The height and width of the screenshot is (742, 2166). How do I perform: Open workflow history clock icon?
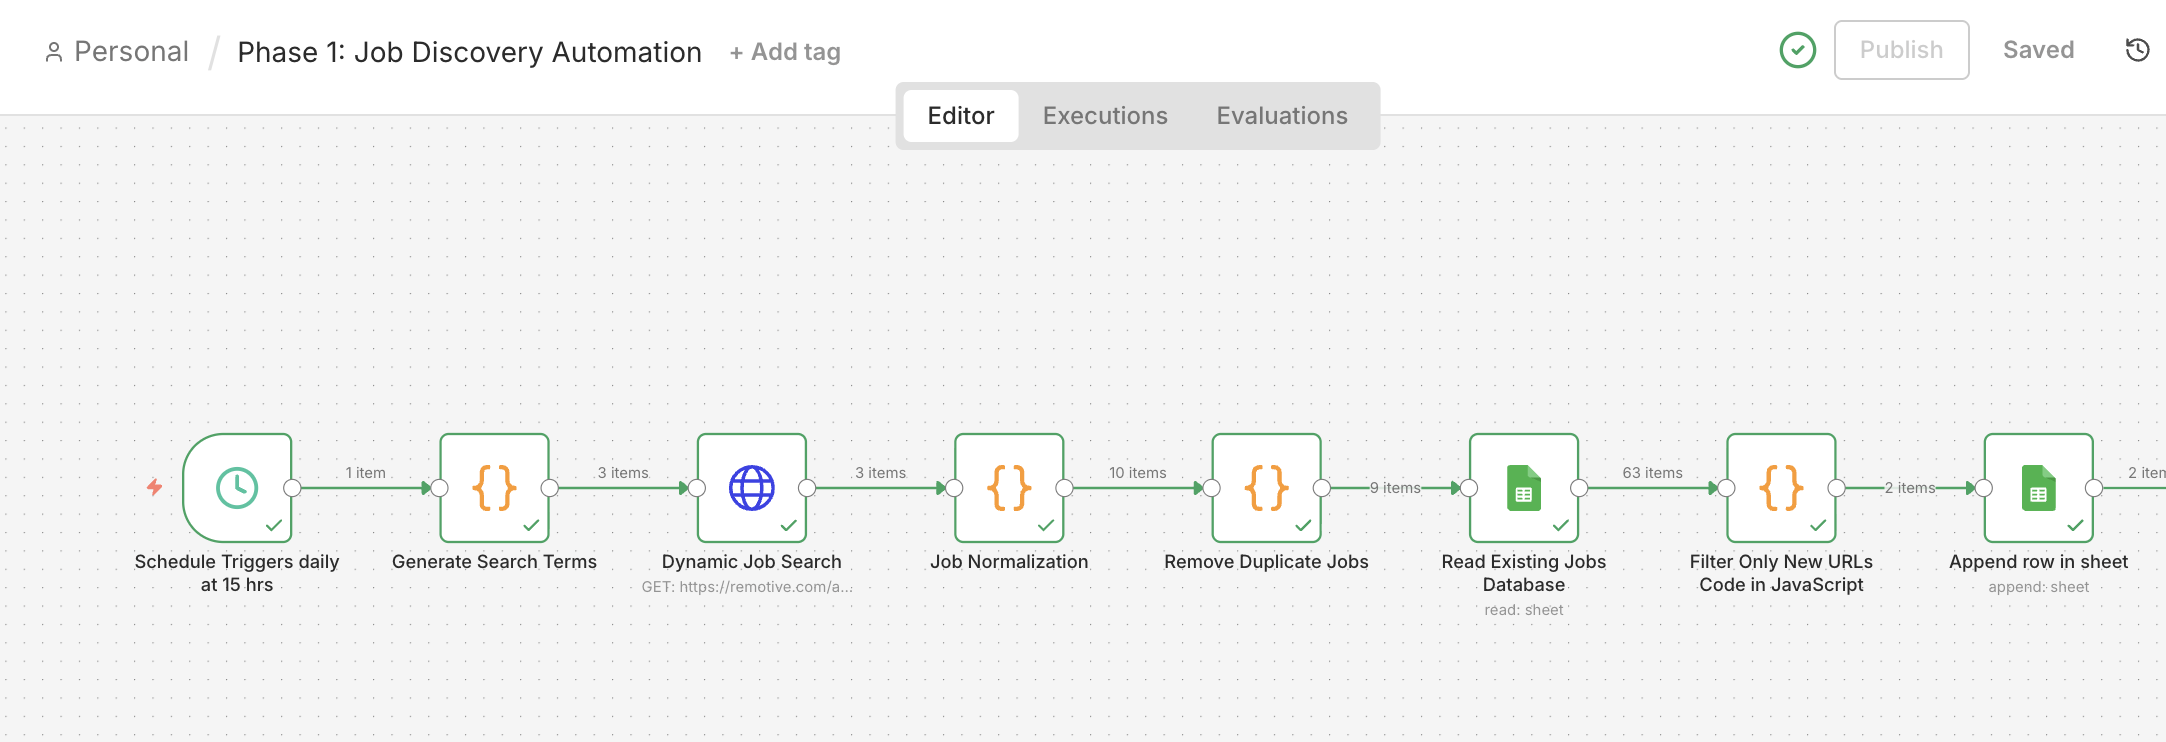[2137, 50]
